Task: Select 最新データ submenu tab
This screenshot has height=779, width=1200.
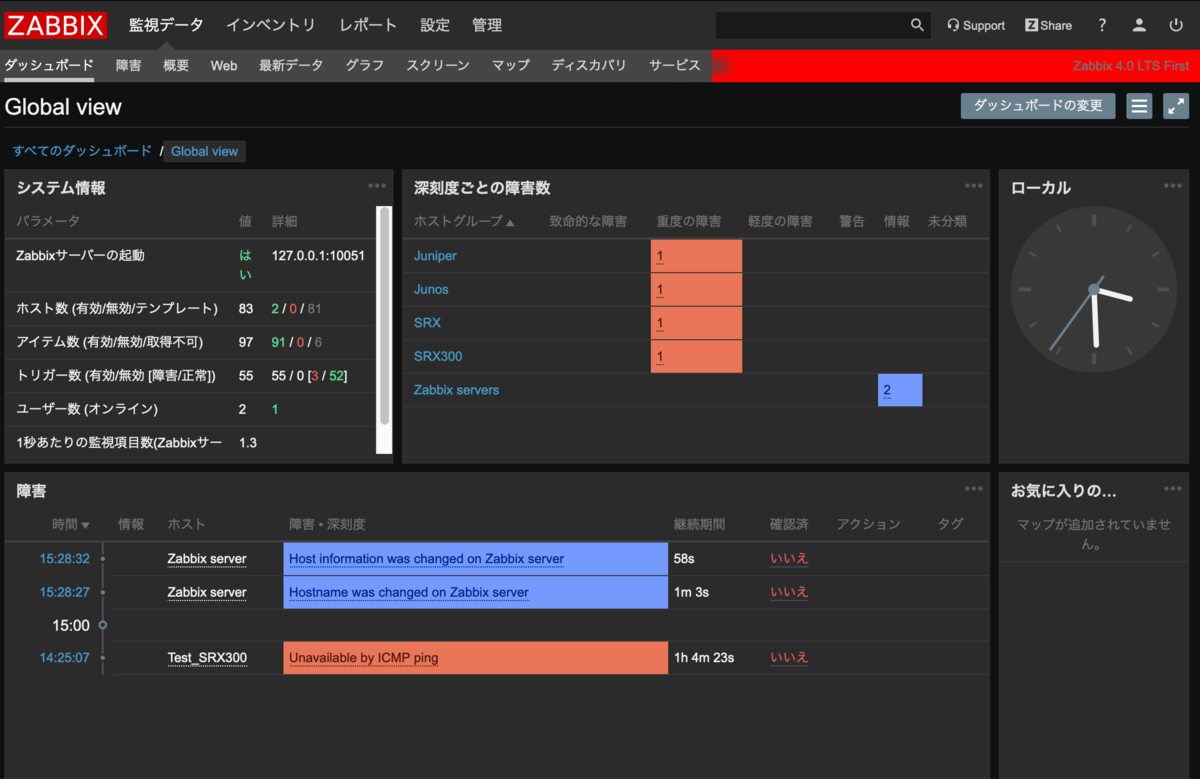Action: click(x=291, y=65)
